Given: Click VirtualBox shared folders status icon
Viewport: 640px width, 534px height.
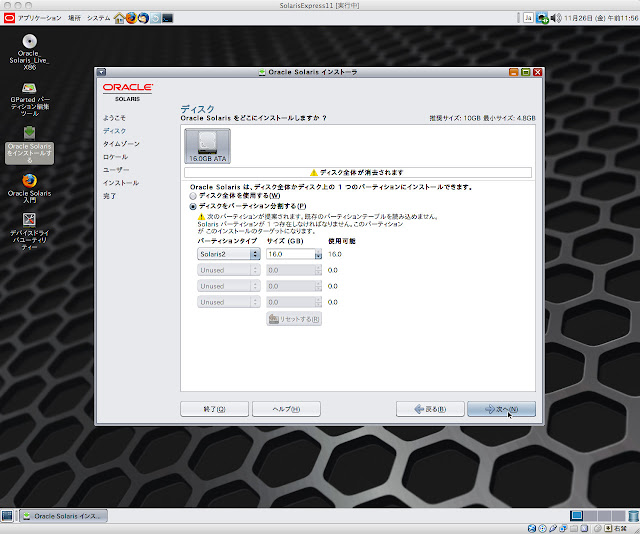Looking at the screenshot, I should click(x=574, y=529).
